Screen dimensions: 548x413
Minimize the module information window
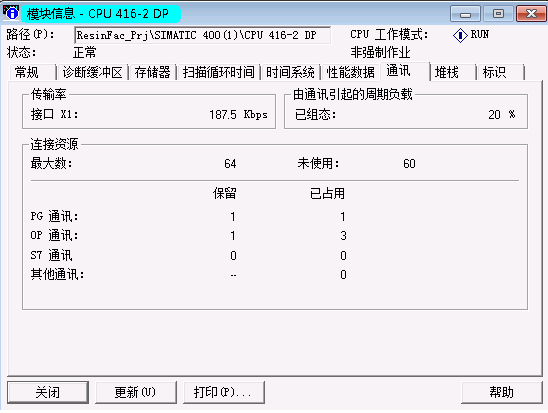(x=465, y=14)
